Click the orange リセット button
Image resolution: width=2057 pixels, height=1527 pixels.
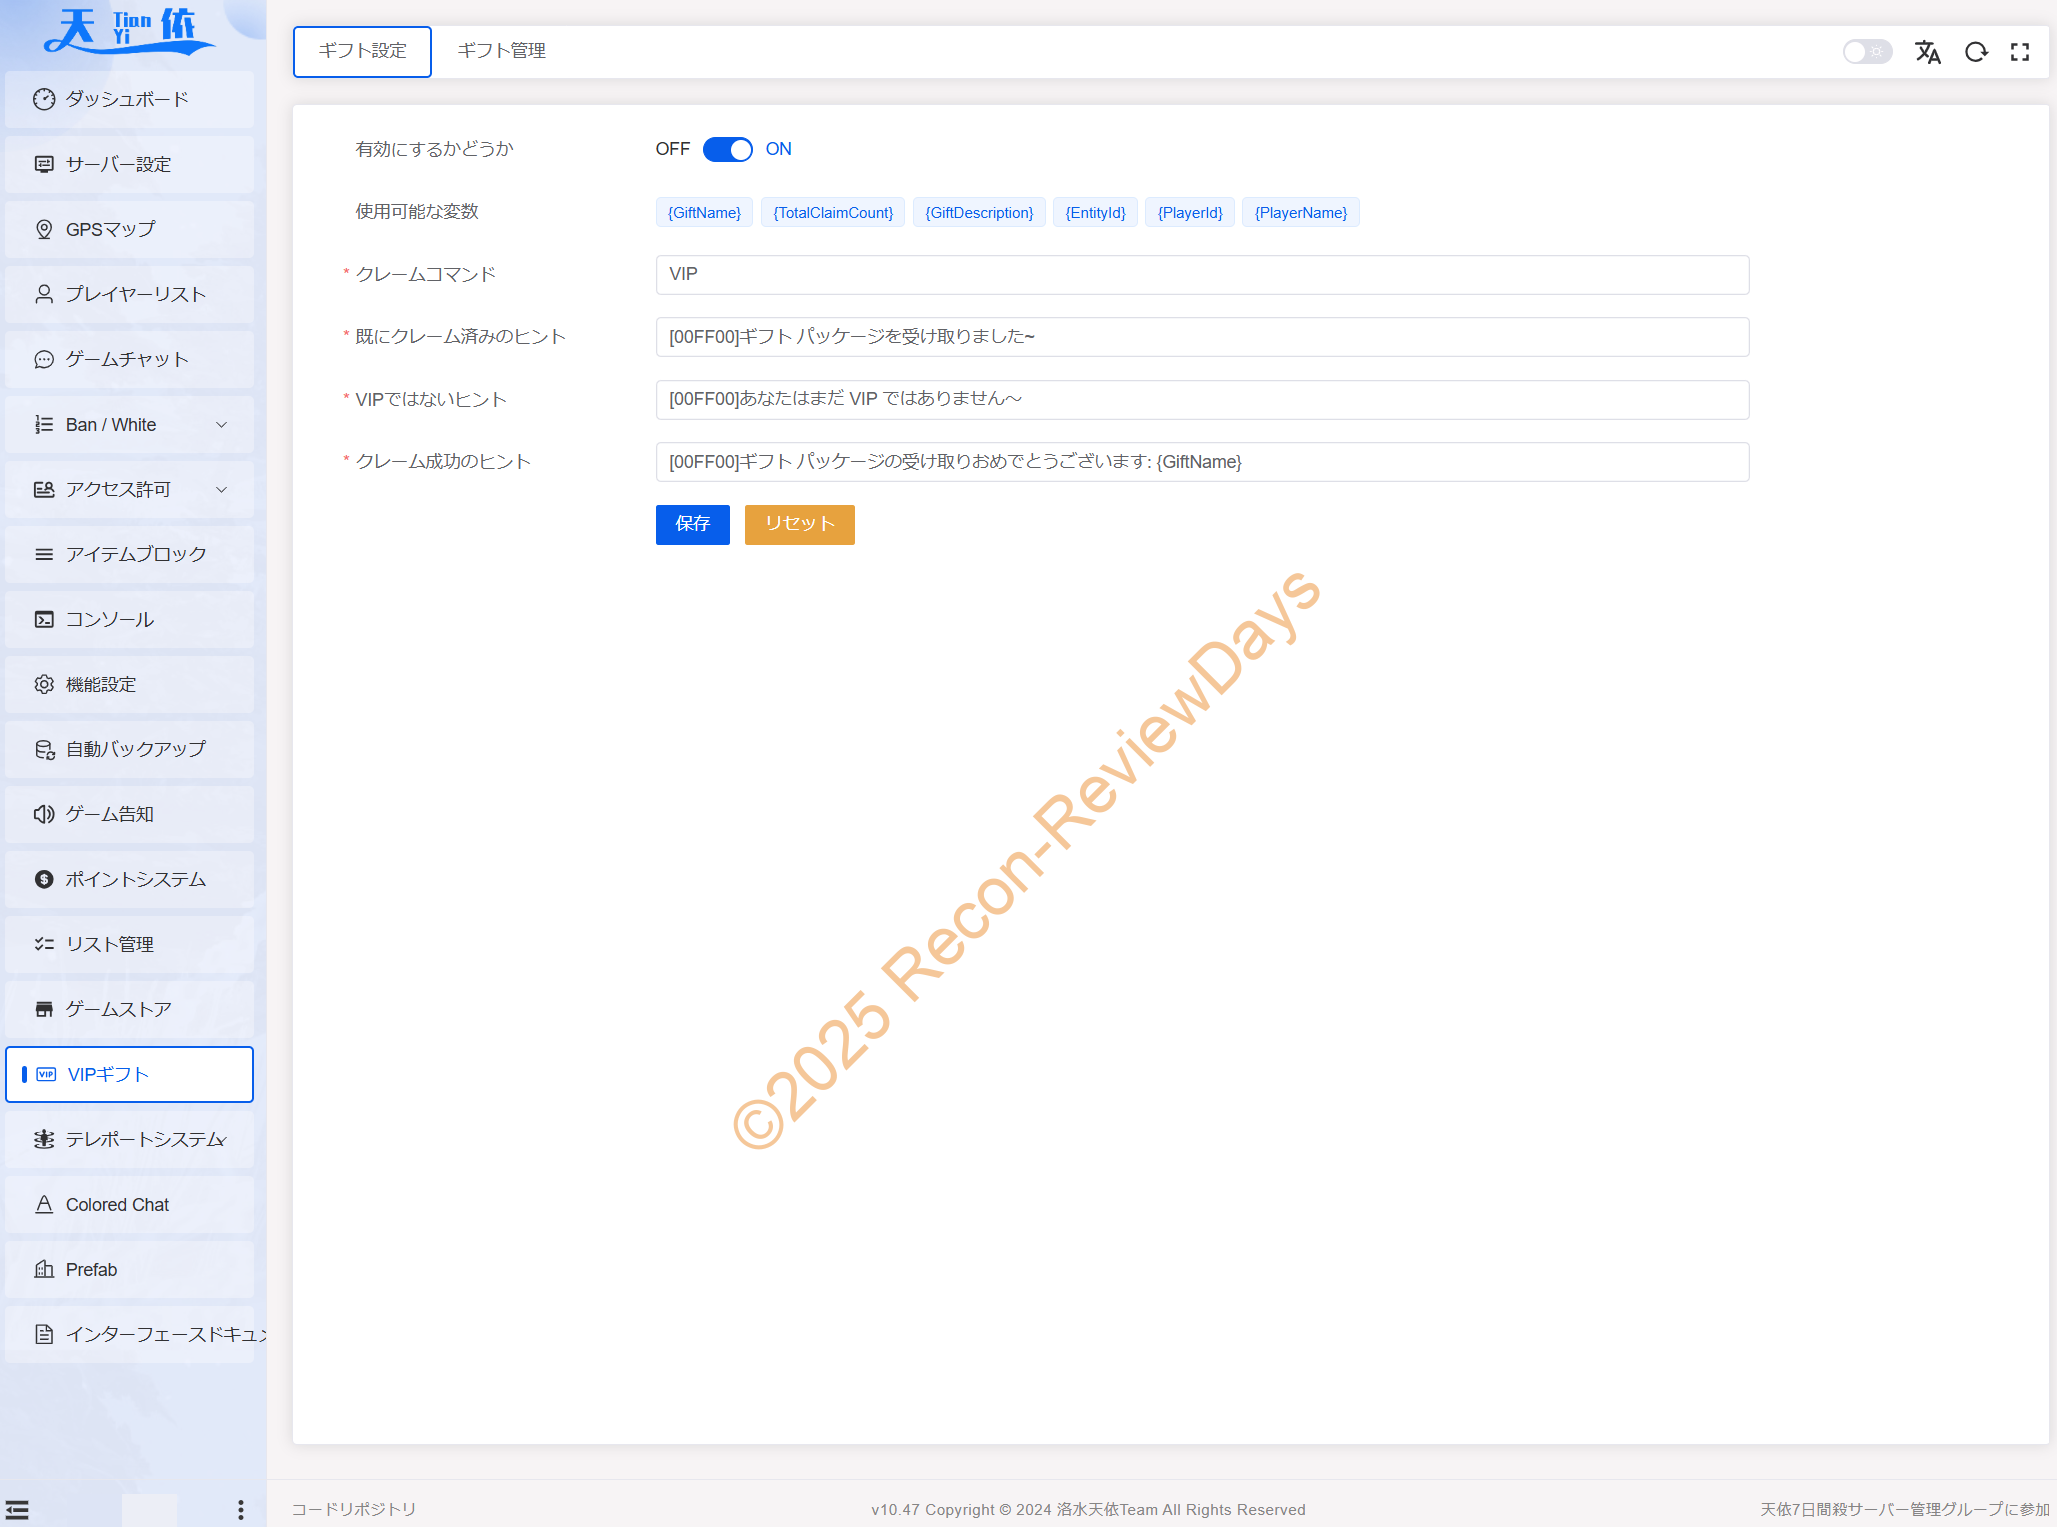pyautogui.click(x=799, y=524)
